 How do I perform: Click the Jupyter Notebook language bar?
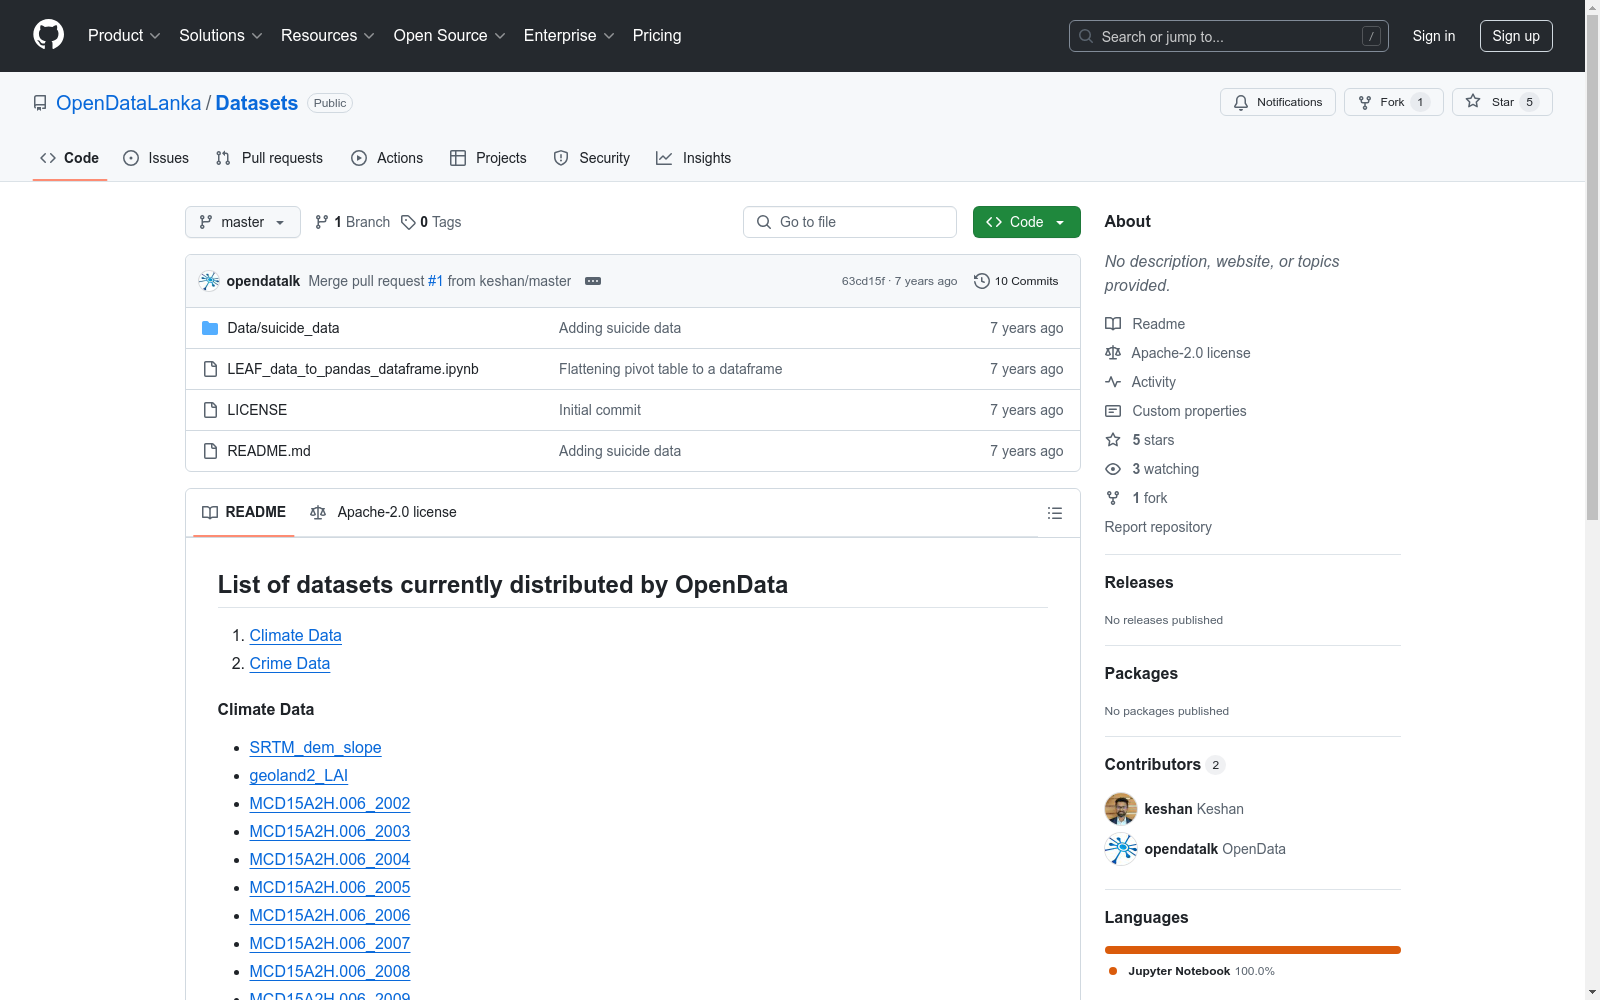tap(1253, 950)
